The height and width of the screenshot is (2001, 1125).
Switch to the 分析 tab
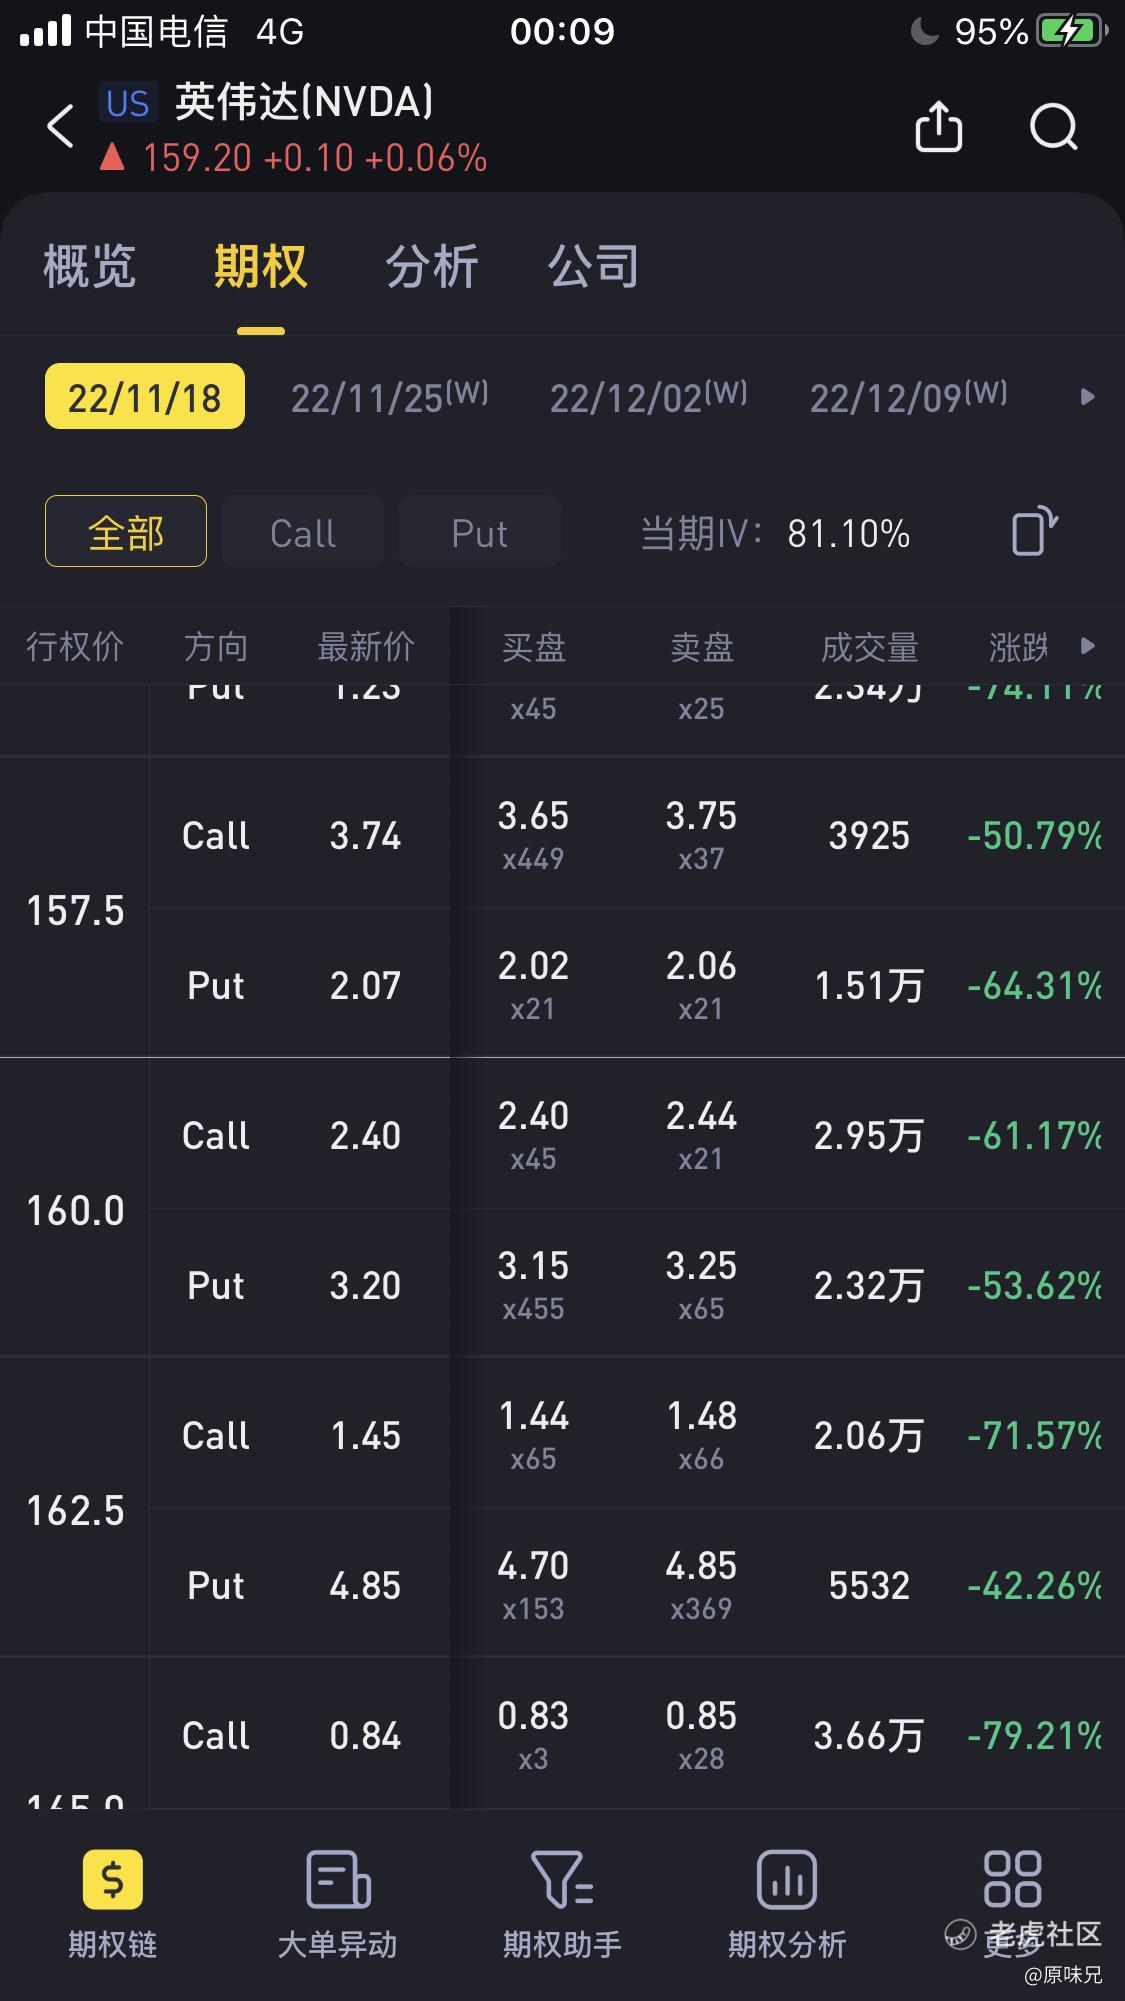432,267
